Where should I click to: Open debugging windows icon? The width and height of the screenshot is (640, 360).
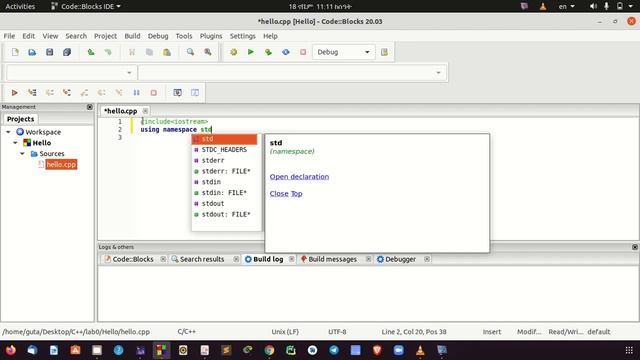tap(178, 93)
